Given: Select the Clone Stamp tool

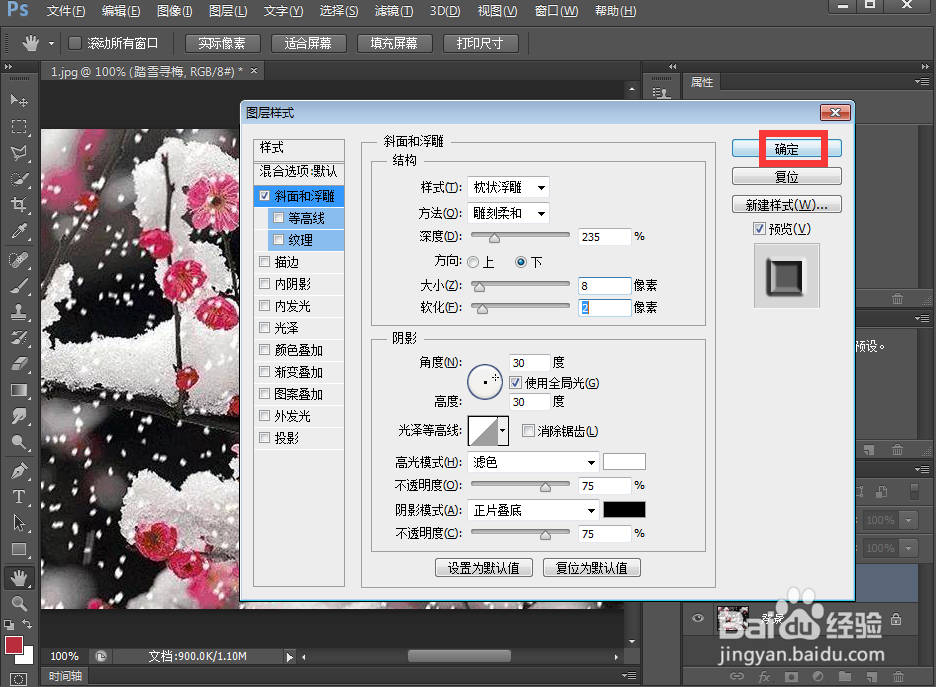Looking at the screenshot, I should point(19,312).
